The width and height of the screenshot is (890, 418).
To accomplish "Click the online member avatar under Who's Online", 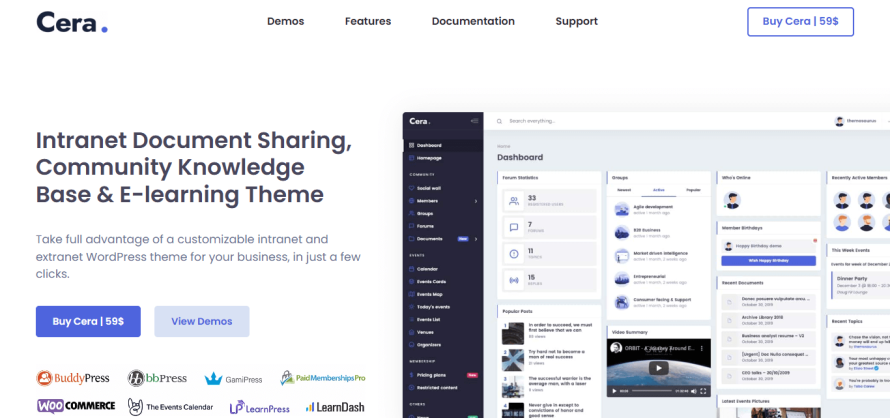I will coord(732,200).
